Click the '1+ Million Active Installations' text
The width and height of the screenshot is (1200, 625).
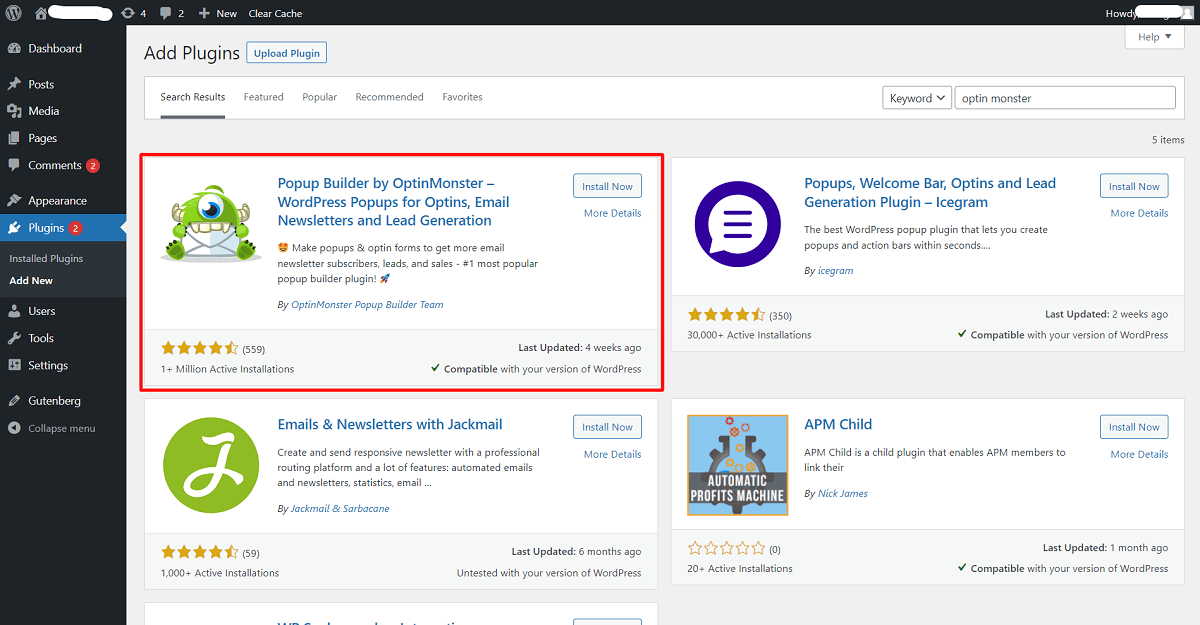(x=228, y=369)
